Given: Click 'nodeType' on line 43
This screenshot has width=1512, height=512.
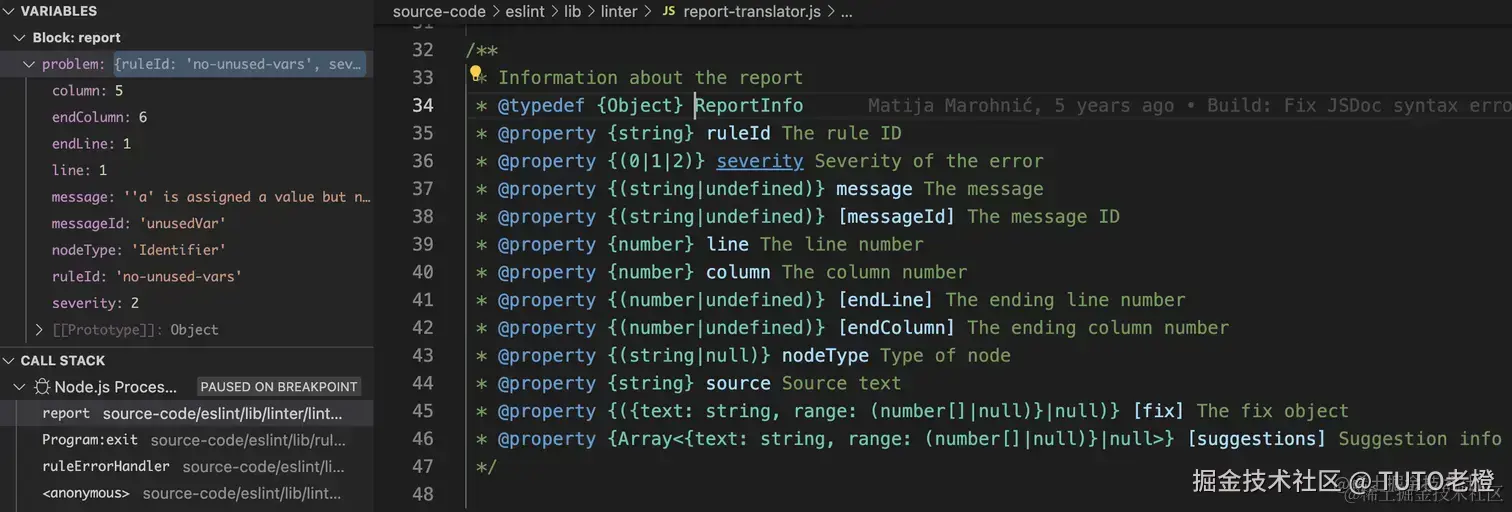Looking at the screenshot, I should [x=825, y=355].
